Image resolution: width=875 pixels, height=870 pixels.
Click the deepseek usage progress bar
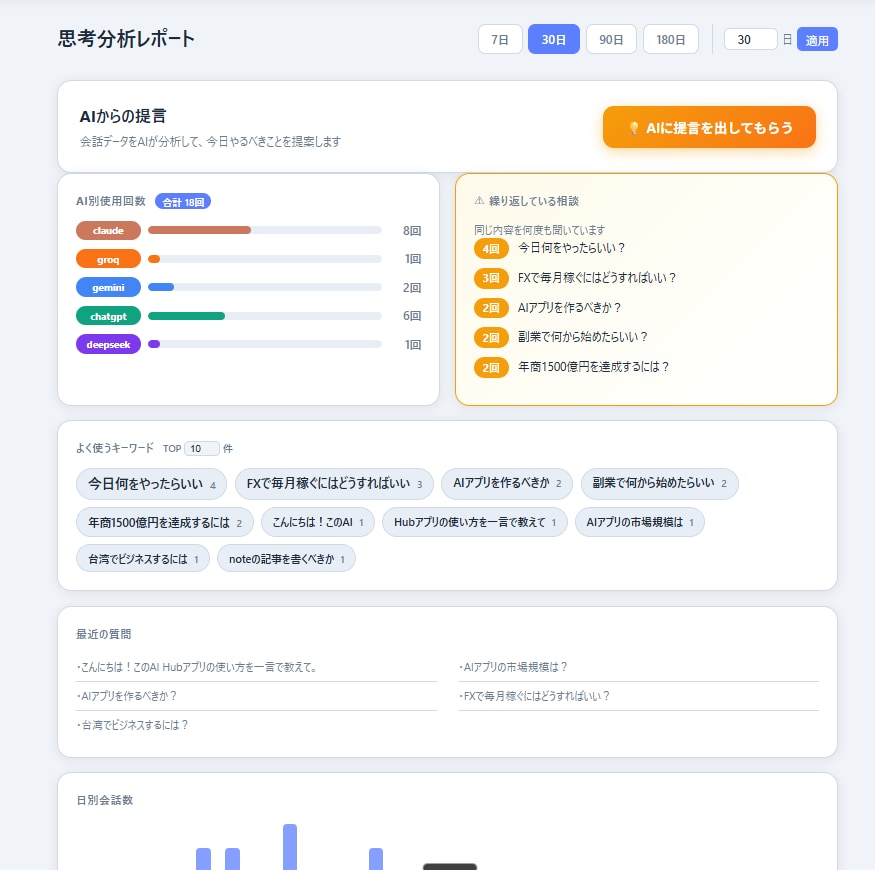[265, 344]
